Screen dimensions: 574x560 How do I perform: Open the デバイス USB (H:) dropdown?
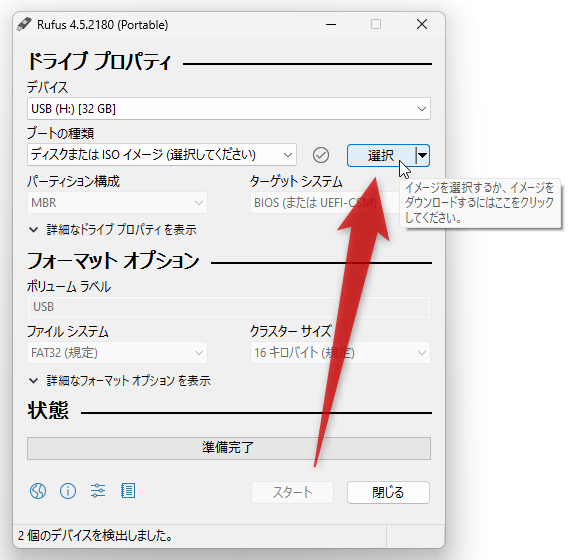229,109
